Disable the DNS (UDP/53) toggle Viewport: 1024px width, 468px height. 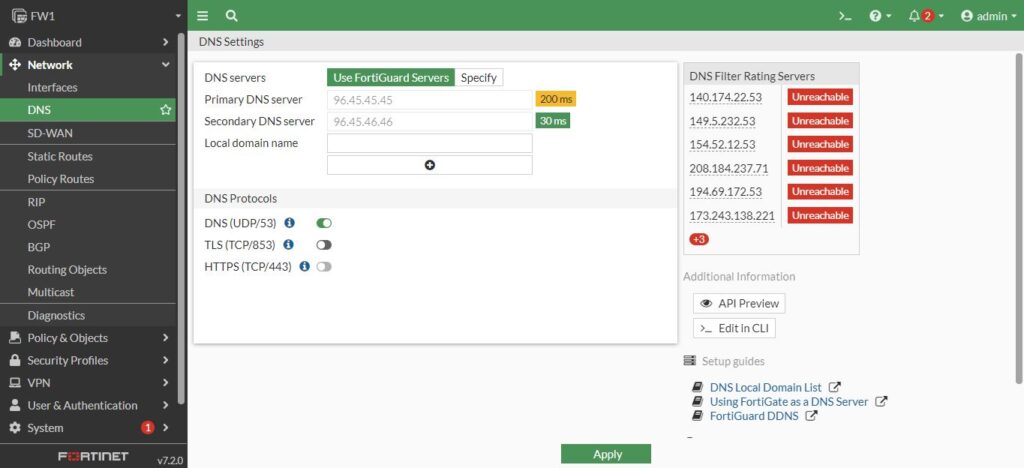click(x=324, y=223)
